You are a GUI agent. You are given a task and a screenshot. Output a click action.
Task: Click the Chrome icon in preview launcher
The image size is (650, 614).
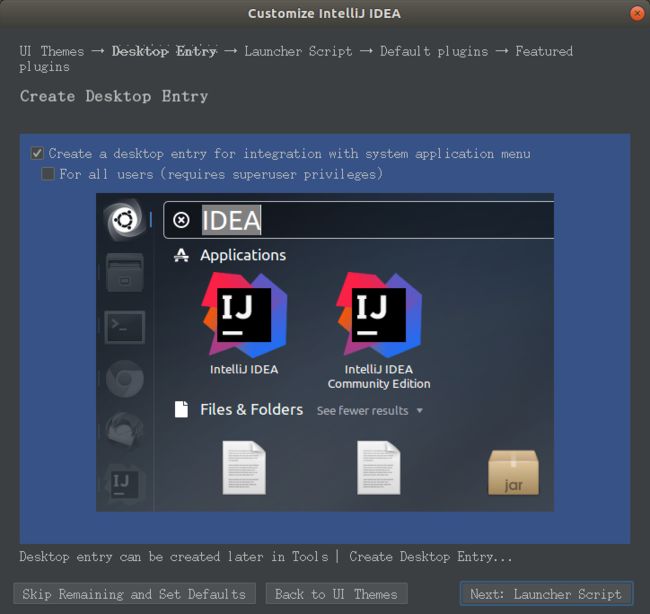[125, 379]
